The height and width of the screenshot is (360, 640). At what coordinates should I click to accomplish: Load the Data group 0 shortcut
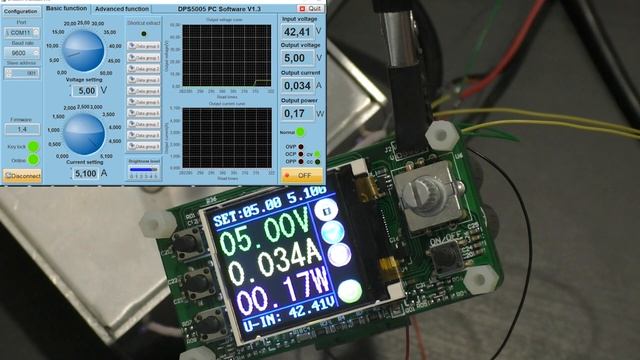144,46
